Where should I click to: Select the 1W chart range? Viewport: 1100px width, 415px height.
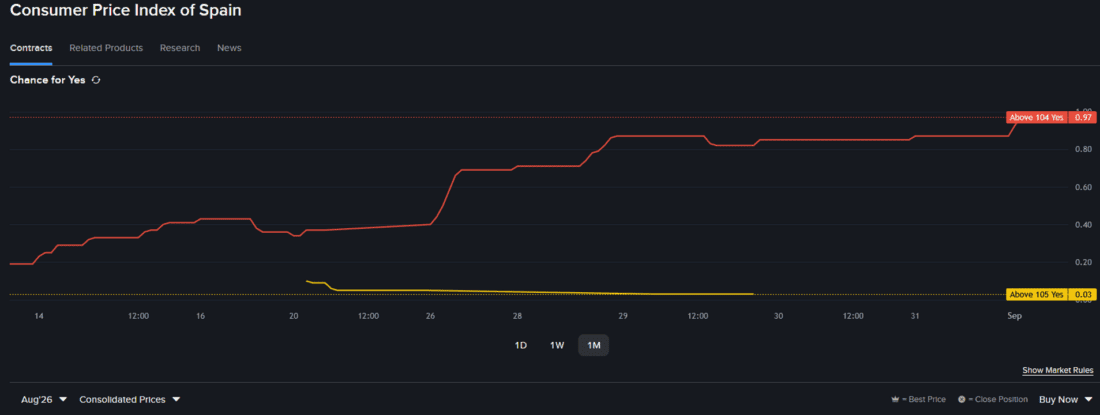[557, 345]
